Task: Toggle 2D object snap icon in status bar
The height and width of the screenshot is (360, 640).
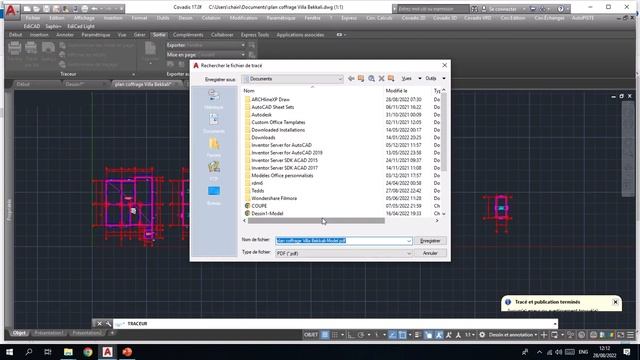Action: pyautogui.click(x=402, y=335)
